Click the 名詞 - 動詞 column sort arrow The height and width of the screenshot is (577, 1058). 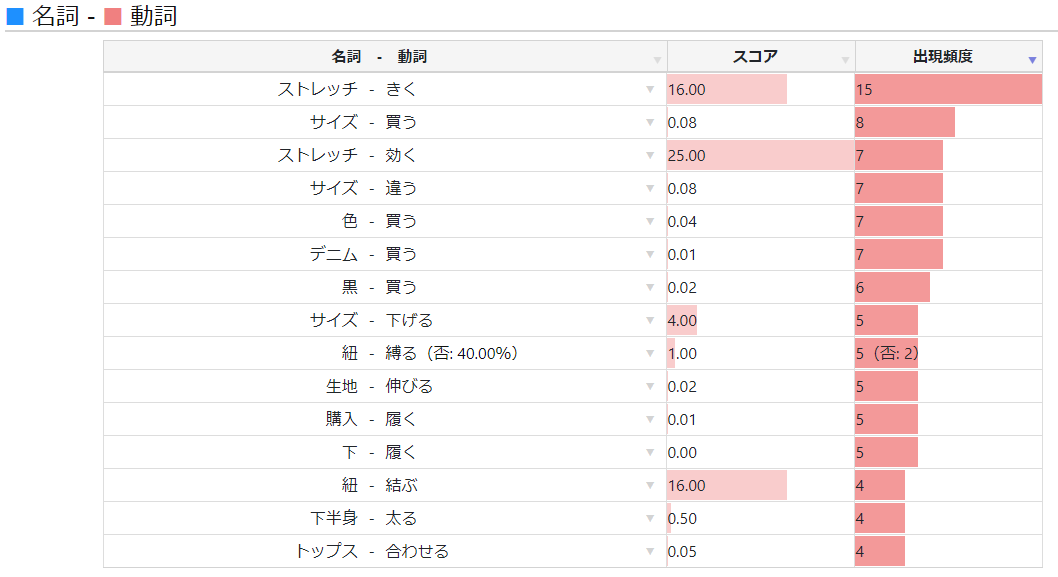(657, 61)
